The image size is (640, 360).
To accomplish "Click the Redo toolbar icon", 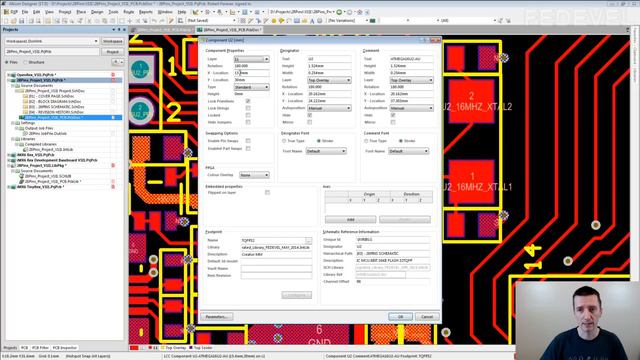I will click(x=161, y=20).
